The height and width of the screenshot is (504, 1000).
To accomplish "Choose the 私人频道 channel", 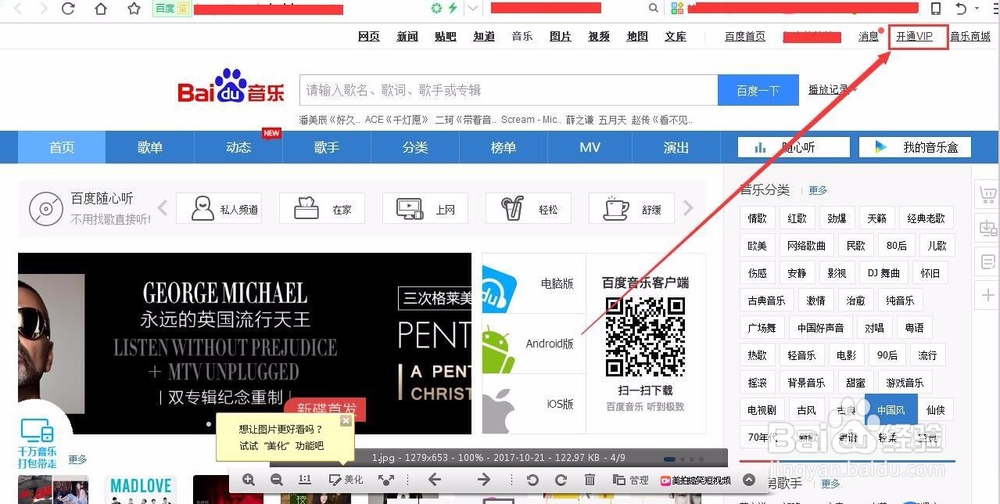I will click(x=219, y=209).
